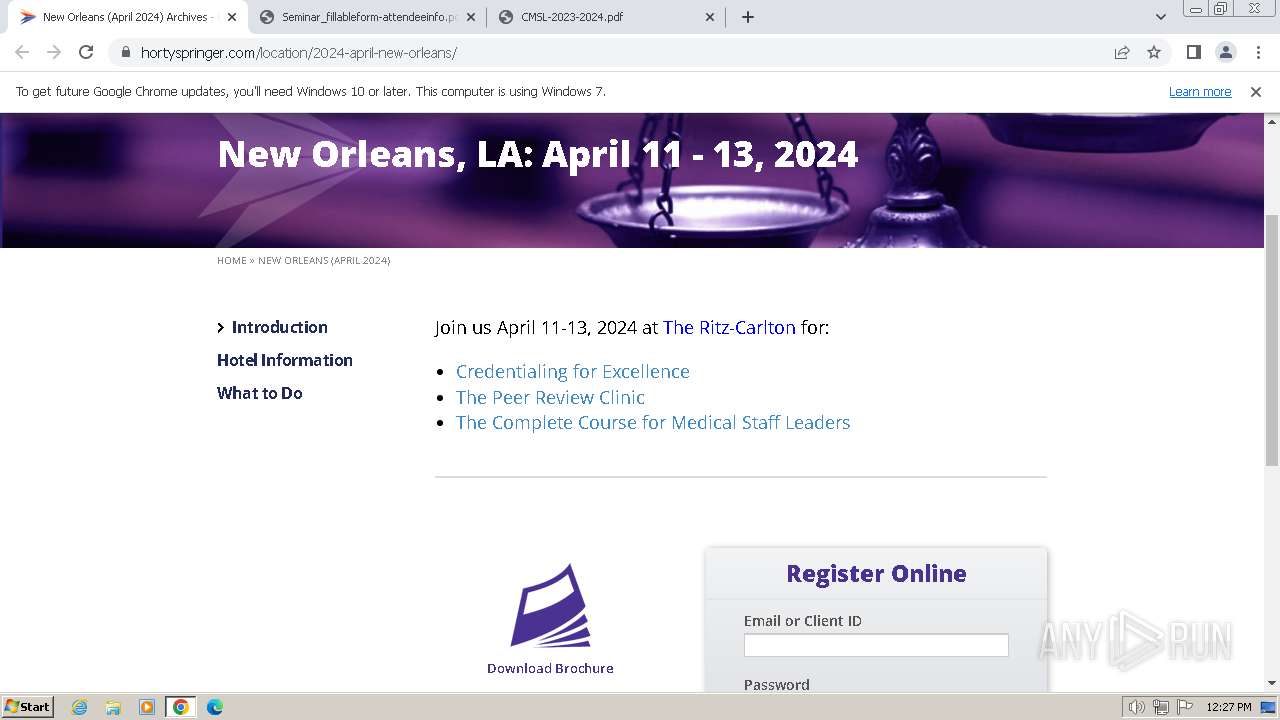1280x720 pixels.
Task: Open What to Do section
Action: [260, 393]
